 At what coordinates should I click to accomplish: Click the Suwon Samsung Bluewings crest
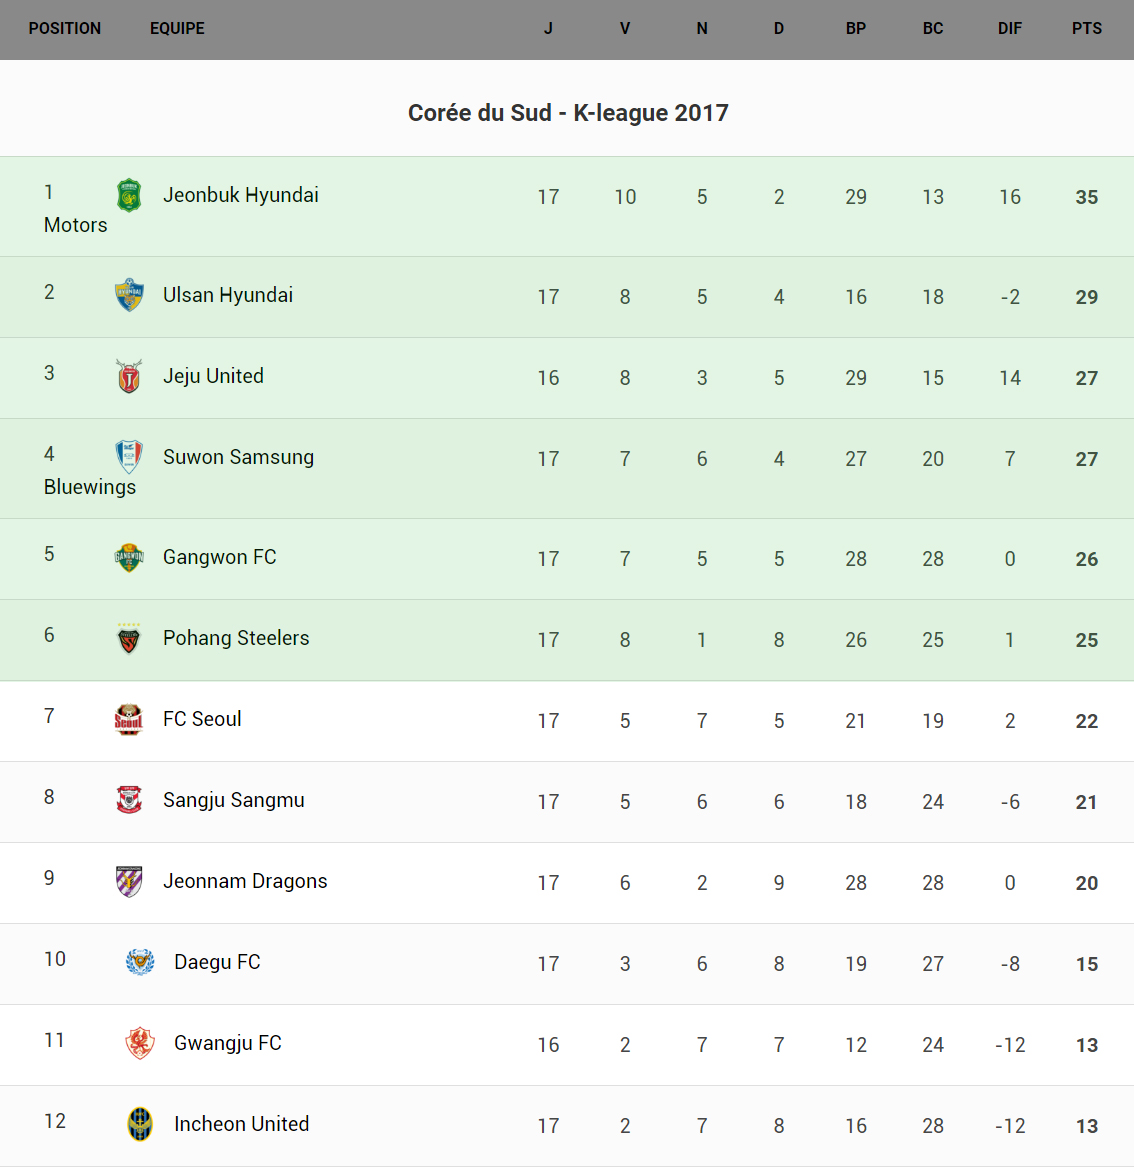tap(129, 457)
